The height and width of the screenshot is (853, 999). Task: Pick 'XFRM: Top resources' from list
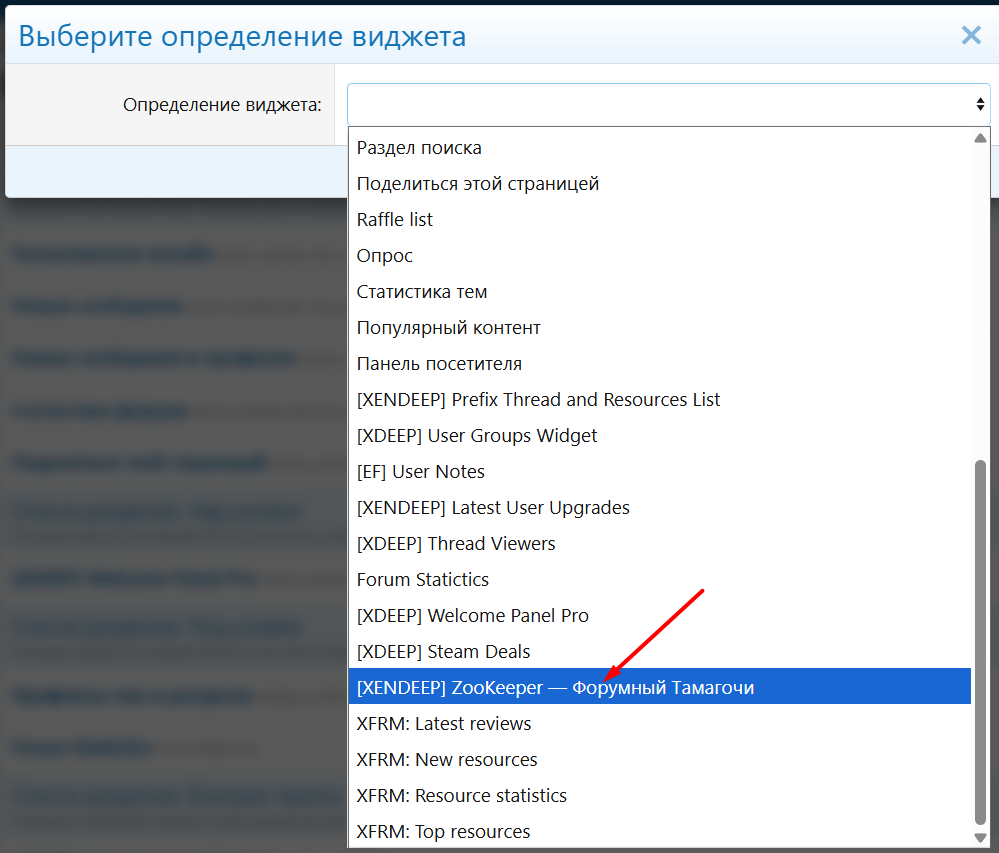coord(443,832)
